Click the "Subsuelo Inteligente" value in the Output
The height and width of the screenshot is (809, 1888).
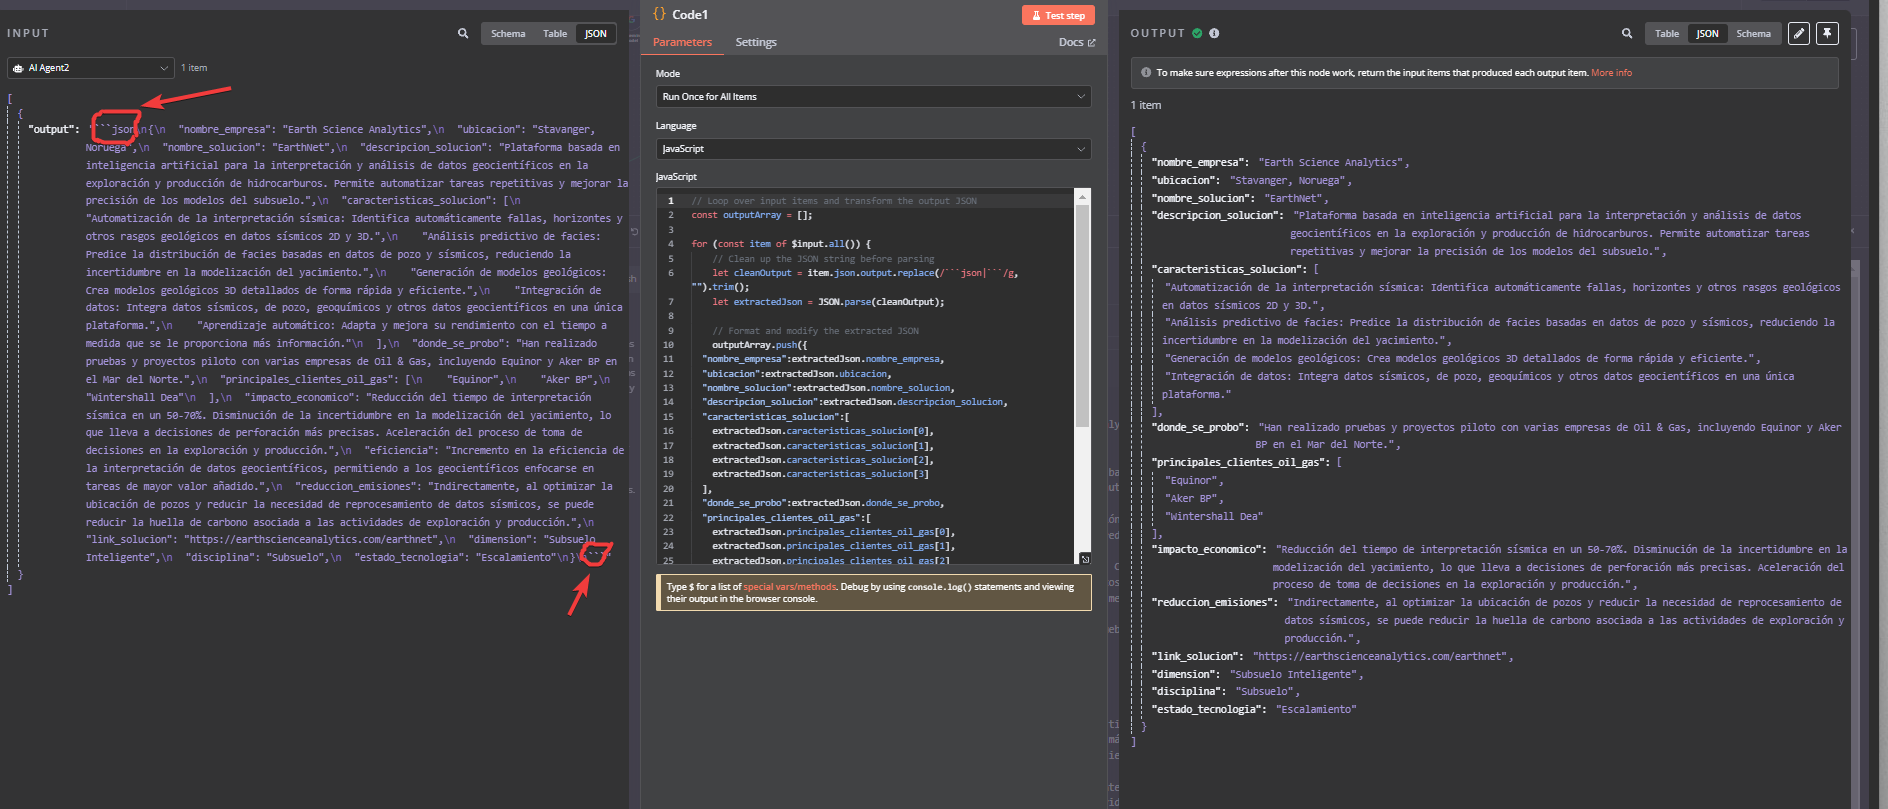click(x=1293, y=674)
